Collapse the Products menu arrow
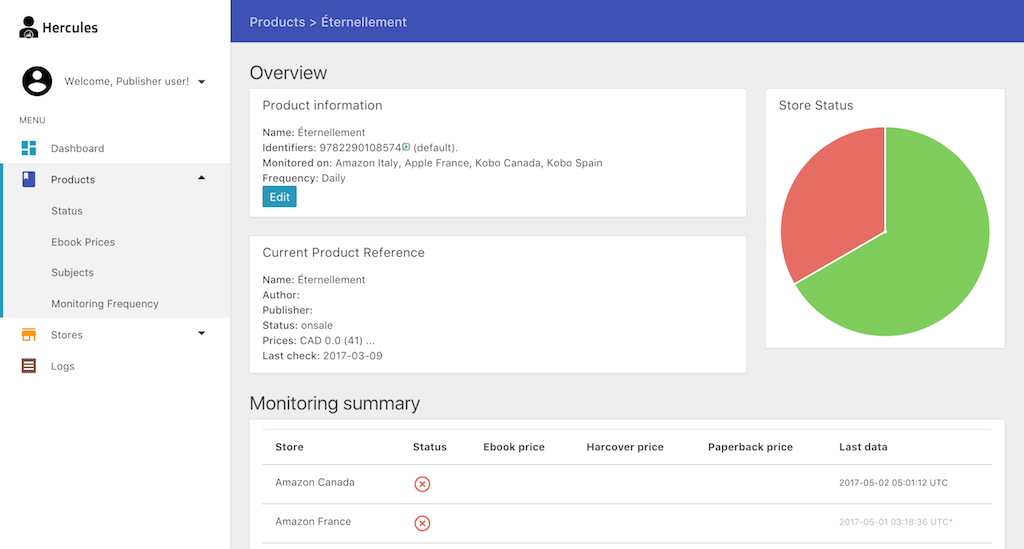 [201, 178]
